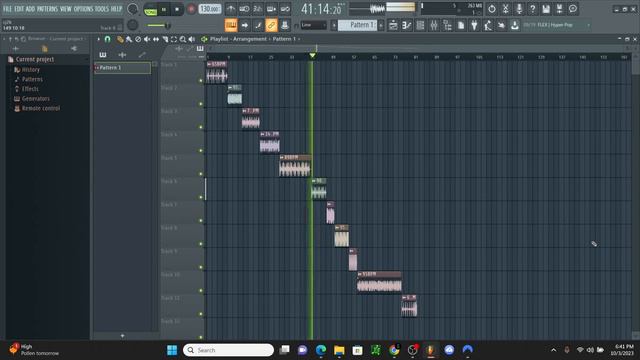Open the EDIT menu
This screenshot has height=360, width=640.
(19, 9)
